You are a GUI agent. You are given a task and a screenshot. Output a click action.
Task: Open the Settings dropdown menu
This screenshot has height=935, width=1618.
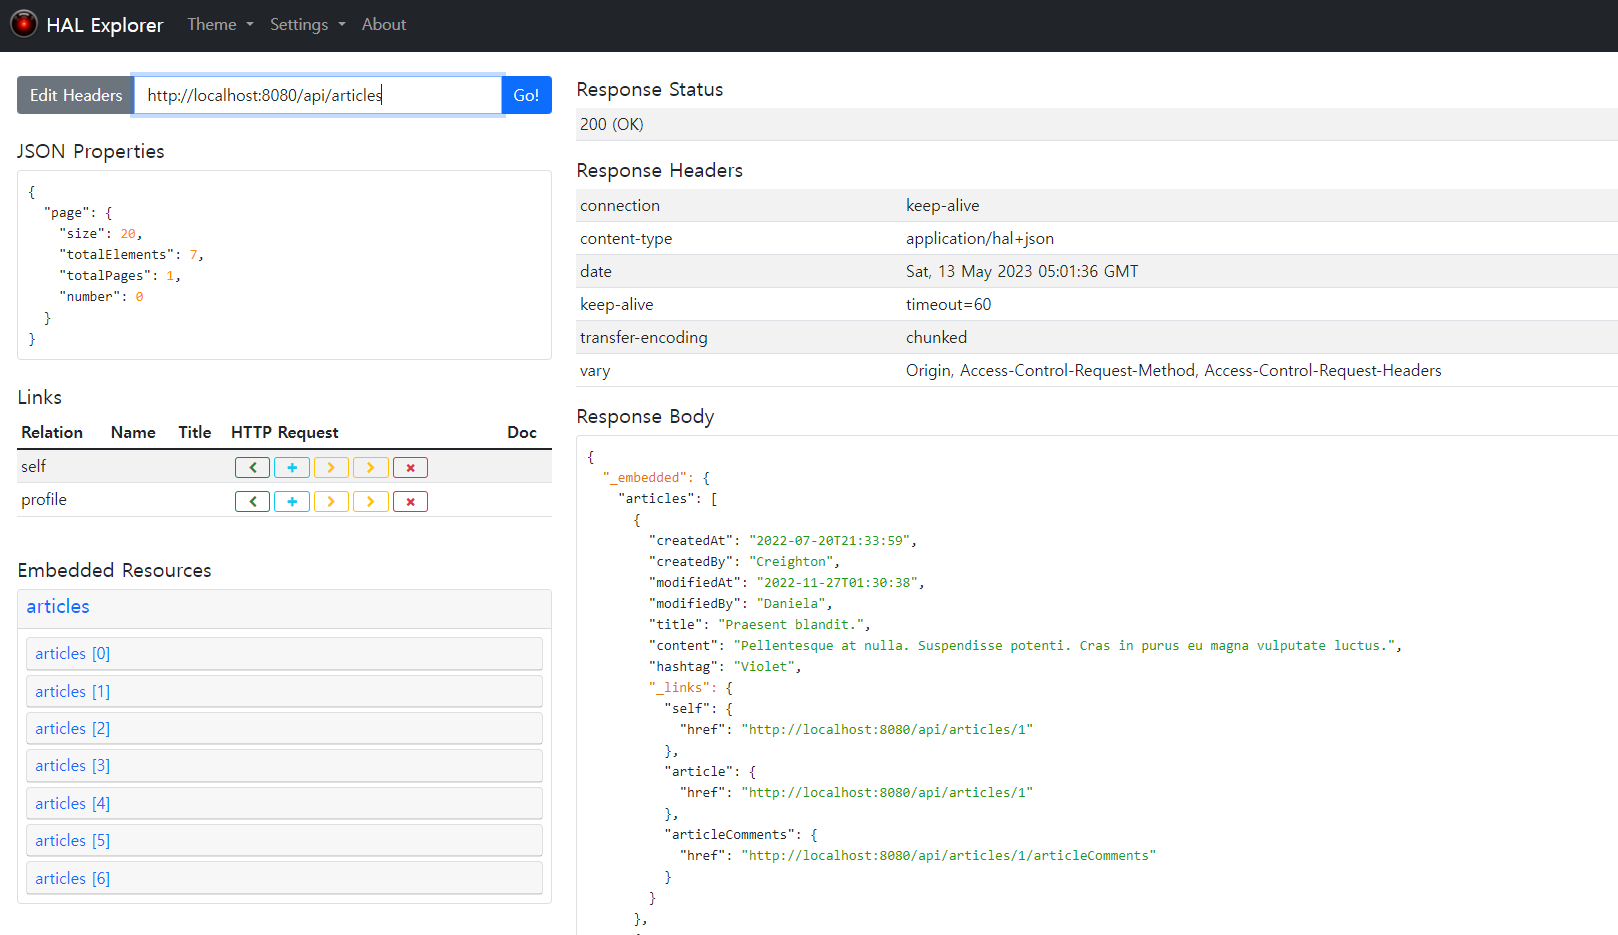pos(307,24)
